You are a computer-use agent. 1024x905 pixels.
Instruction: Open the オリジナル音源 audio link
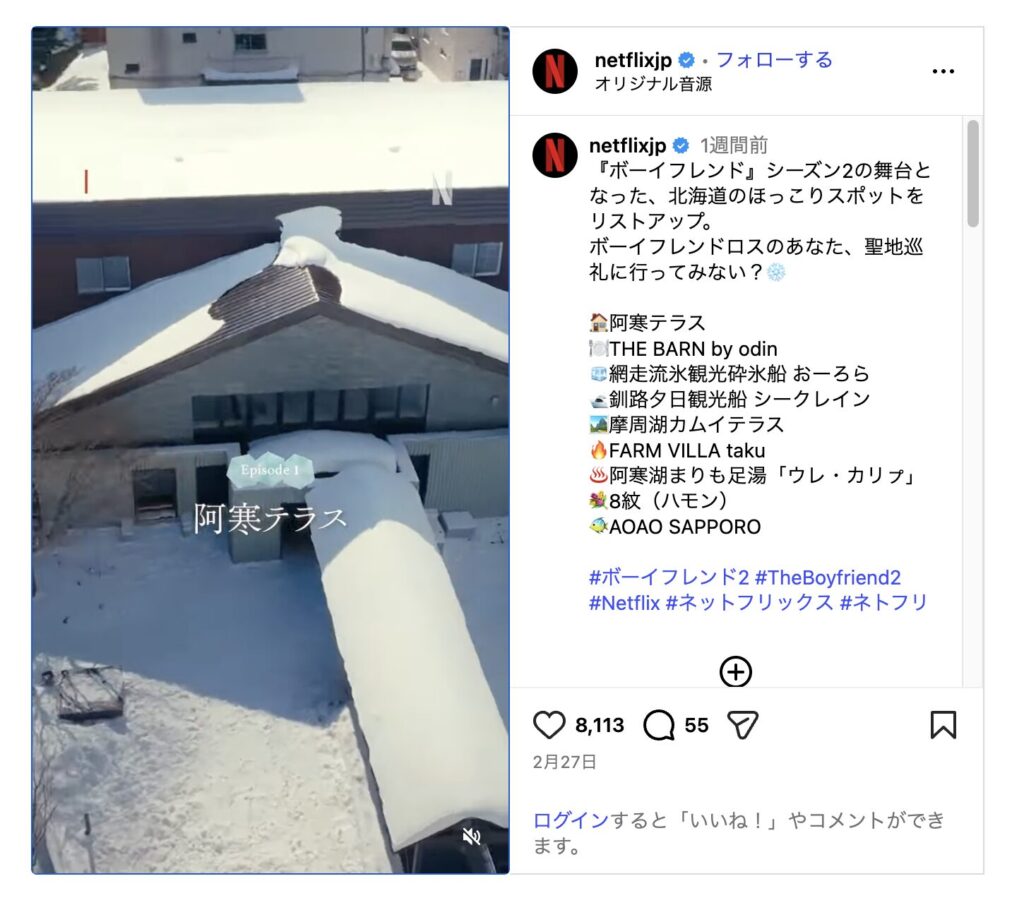(x=653, y=84)
